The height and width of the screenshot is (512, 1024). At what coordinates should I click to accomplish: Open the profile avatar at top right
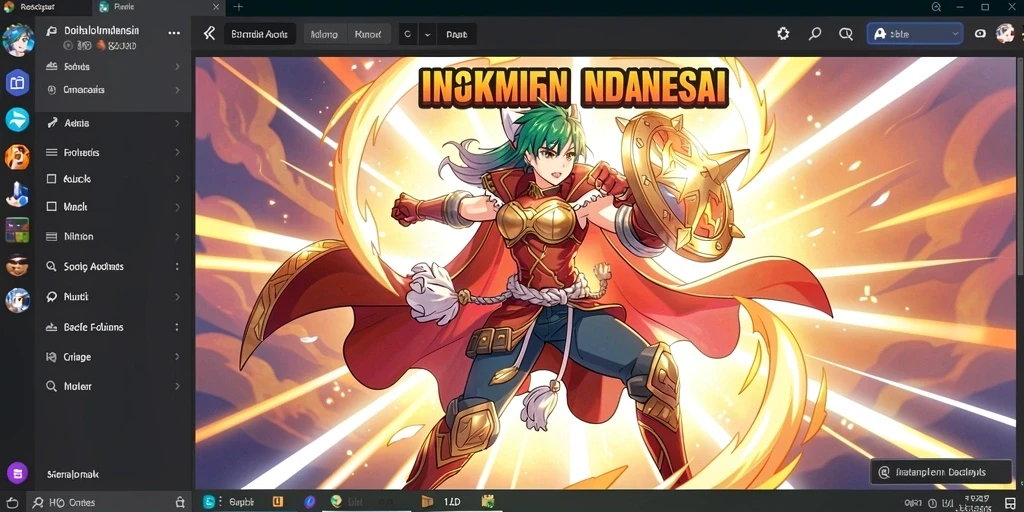point(1005,33)
